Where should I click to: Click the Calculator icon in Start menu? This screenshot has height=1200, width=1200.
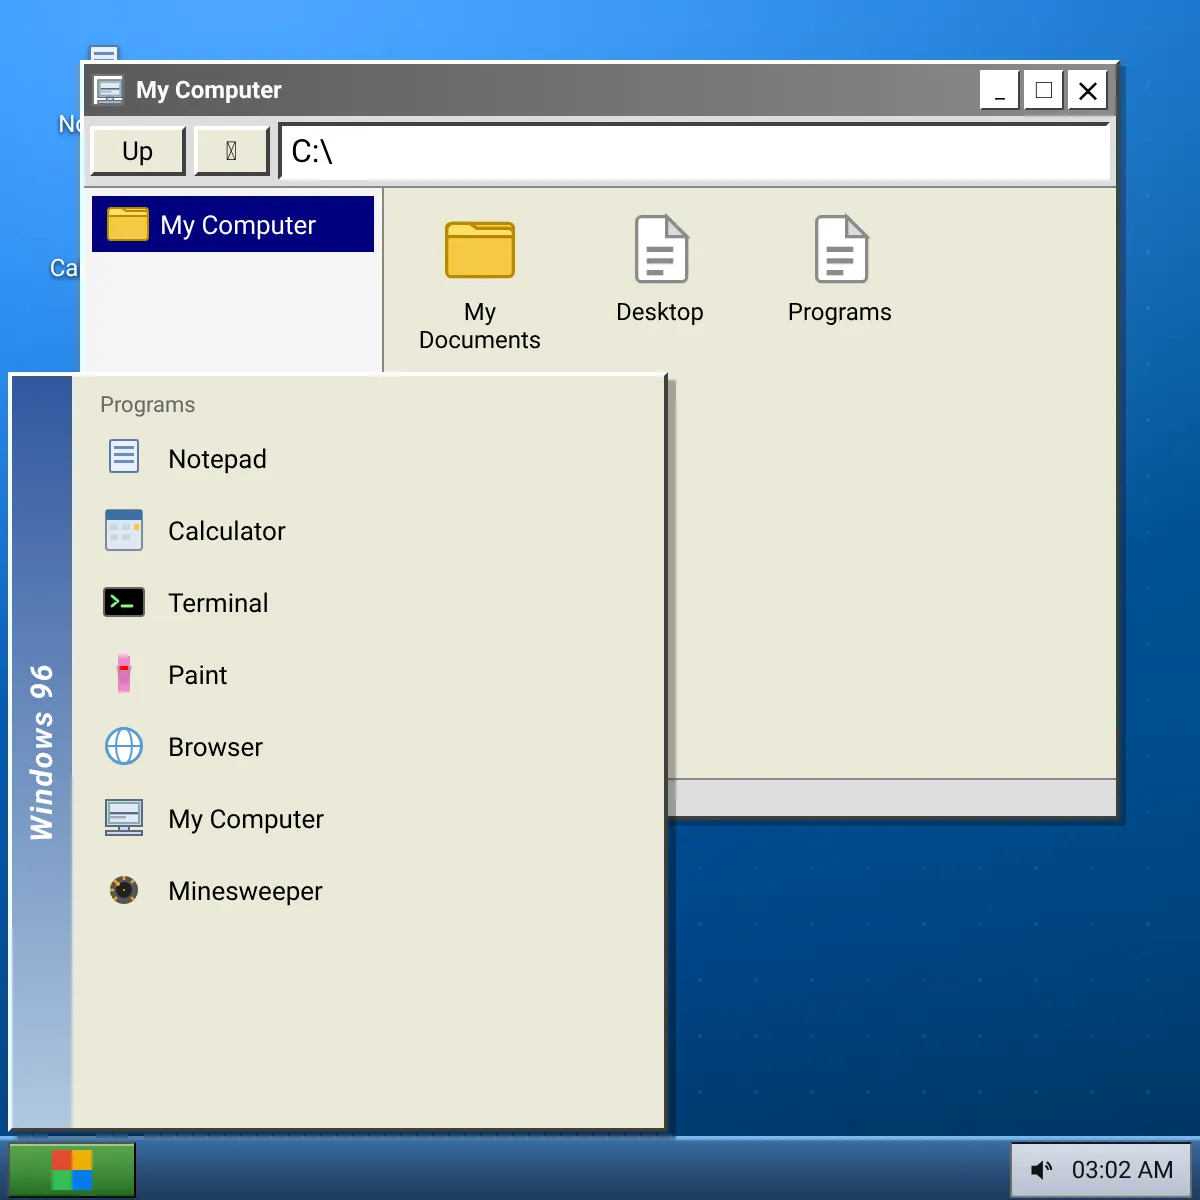point(124,530)
